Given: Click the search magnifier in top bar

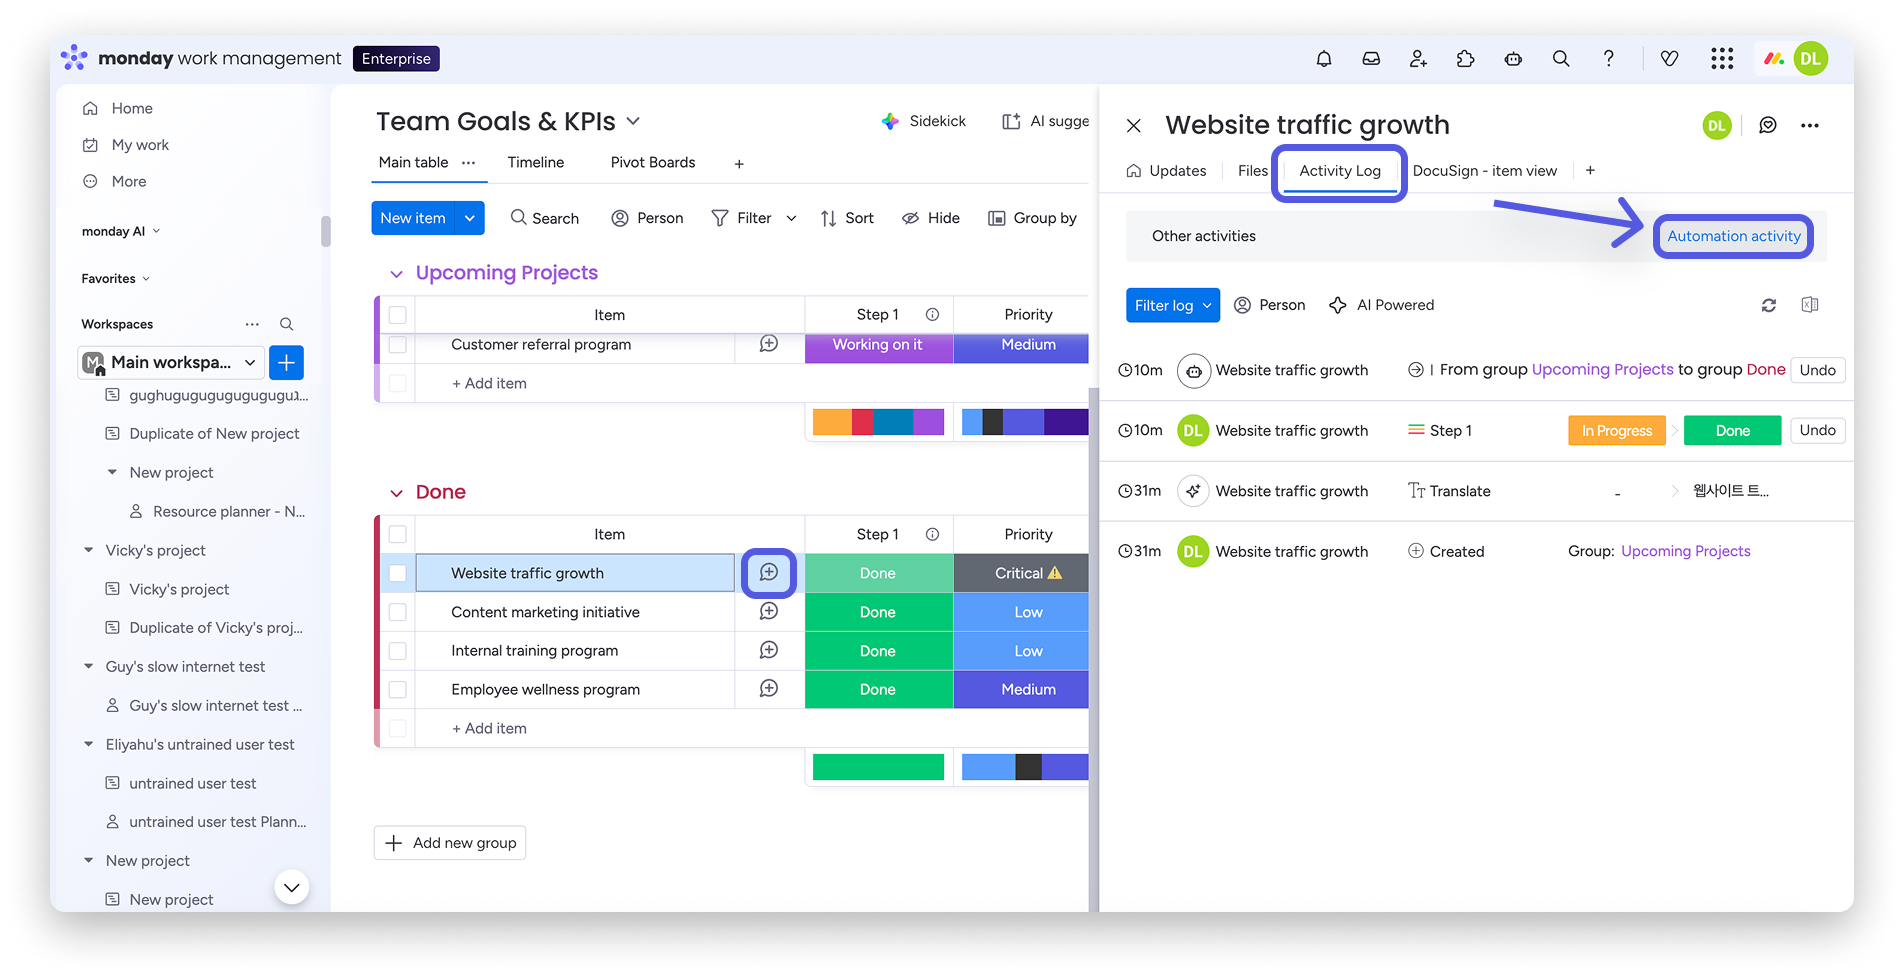Looking at the screenshot, I should tap(1560, 59).
